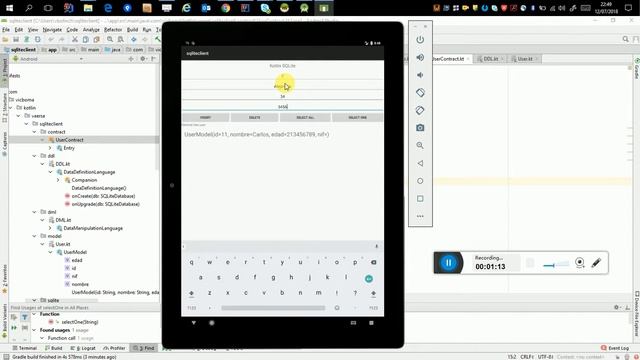Image resolution: width=640 pixels, height=360 pixels.
Task: Click the Paste icon in Android Studio toolbar
Action: click(97, 39)
